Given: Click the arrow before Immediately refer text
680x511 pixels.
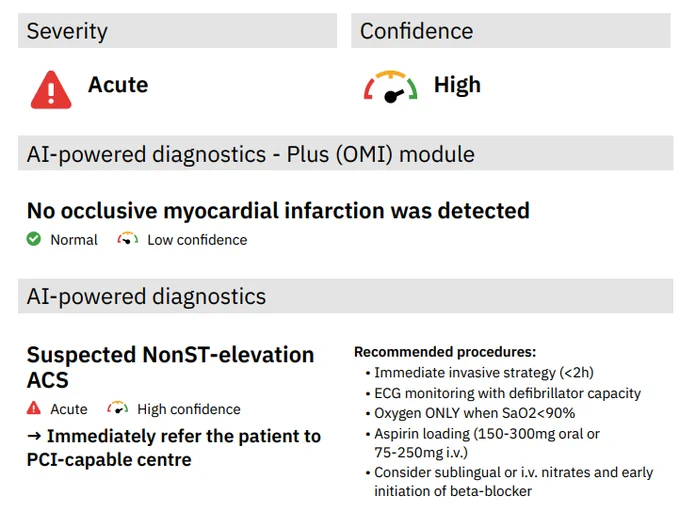Looking at the screenshot, I should tap(34, 436).
